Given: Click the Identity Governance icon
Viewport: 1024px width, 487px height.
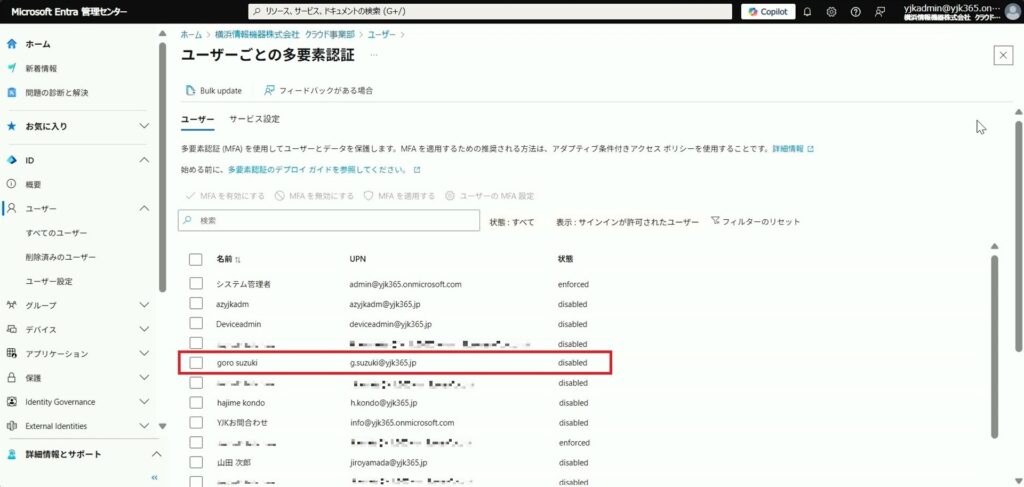Looking at the screenshot, I should coord(11,401).
